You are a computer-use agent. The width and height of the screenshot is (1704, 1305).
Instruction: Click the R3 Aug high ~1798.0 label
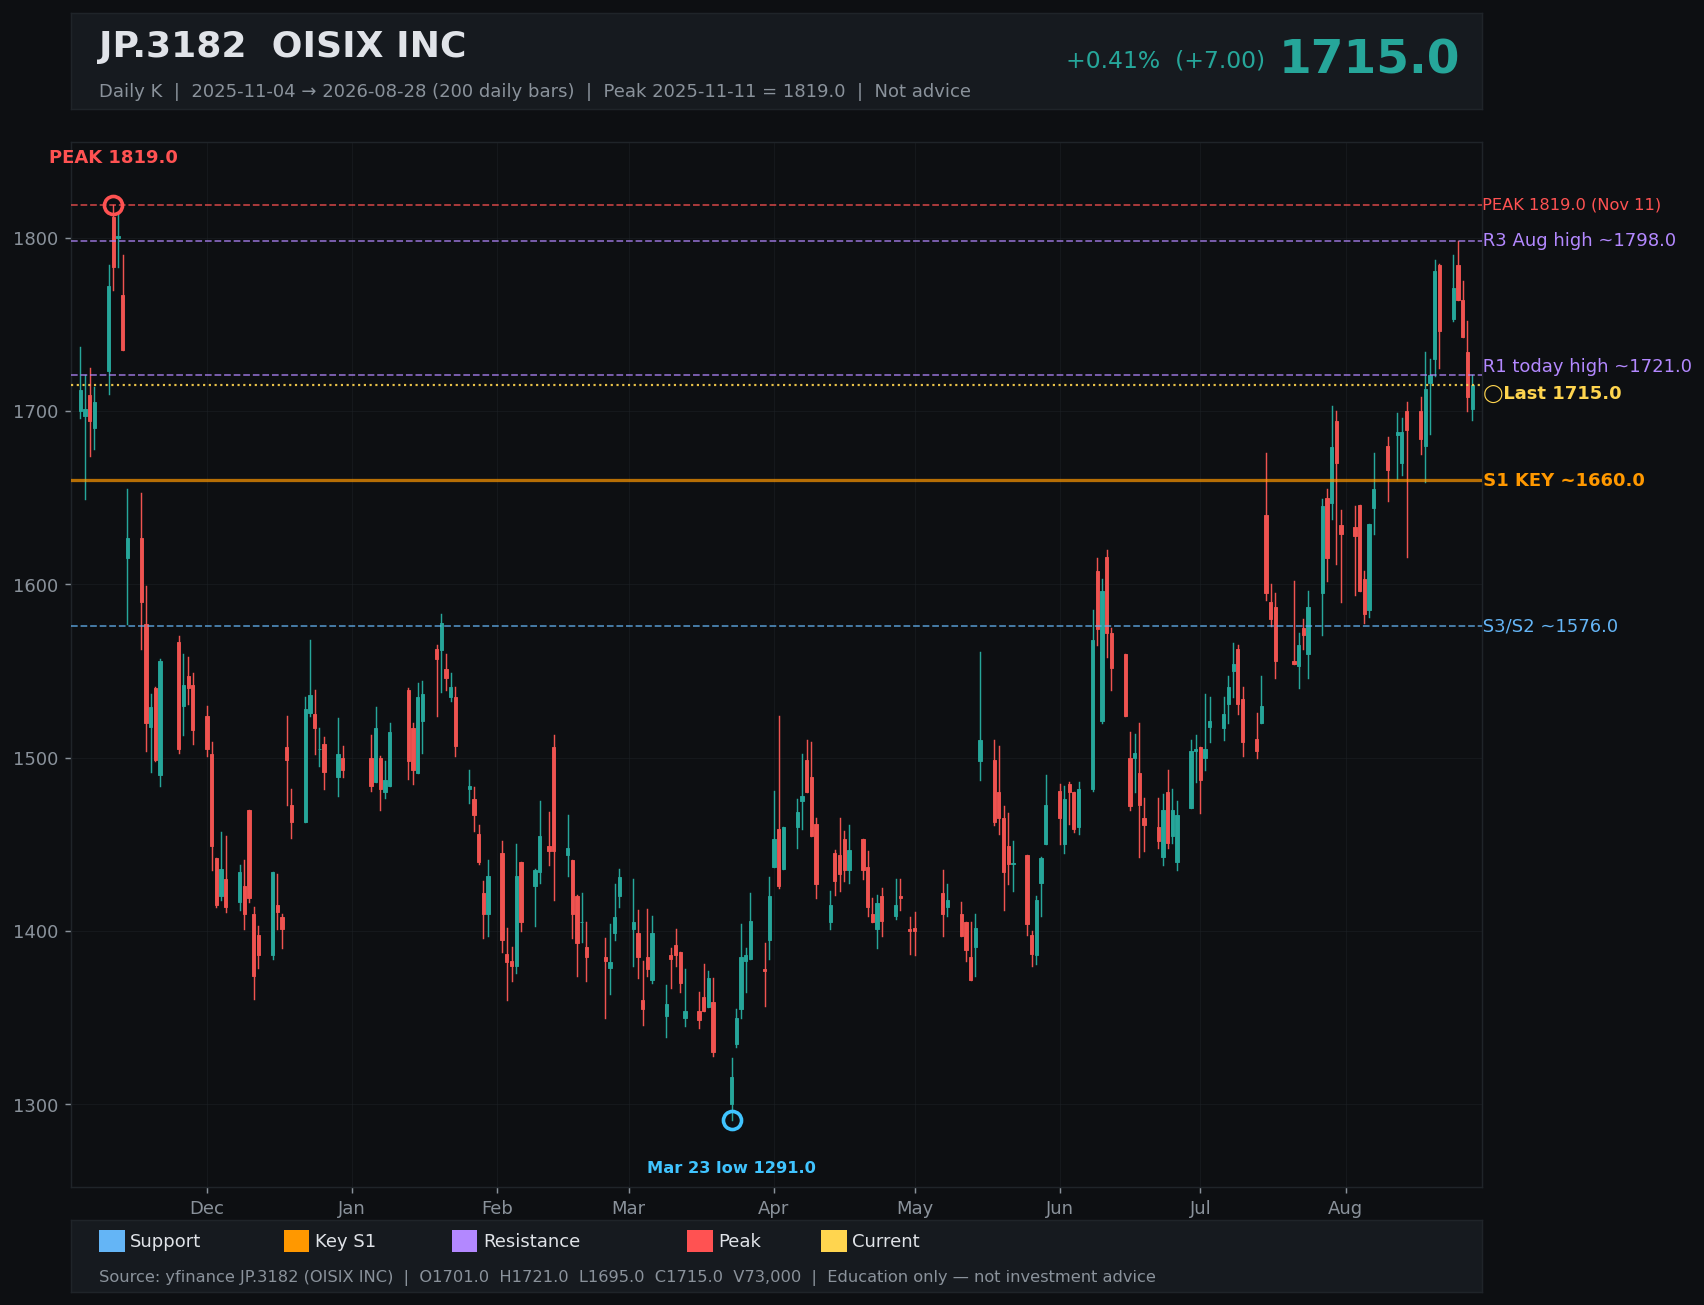click(x=1579, y=240)
